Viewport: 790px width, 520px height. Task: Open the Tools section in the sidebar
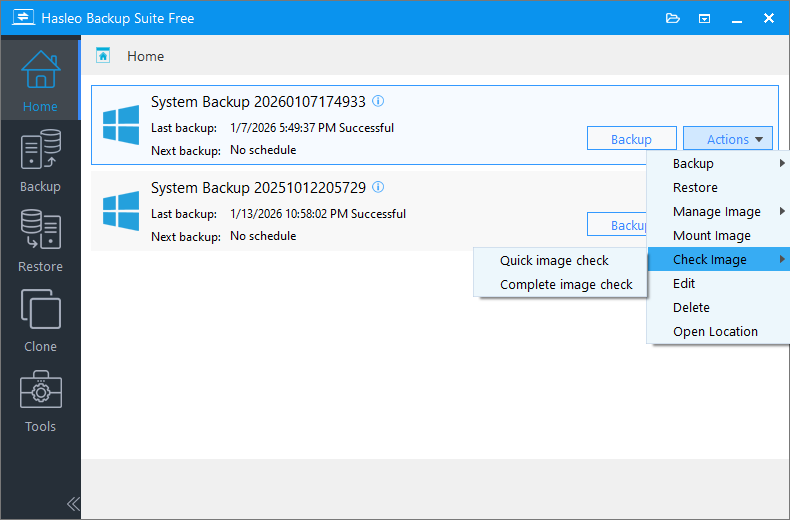tap(40, 401)
